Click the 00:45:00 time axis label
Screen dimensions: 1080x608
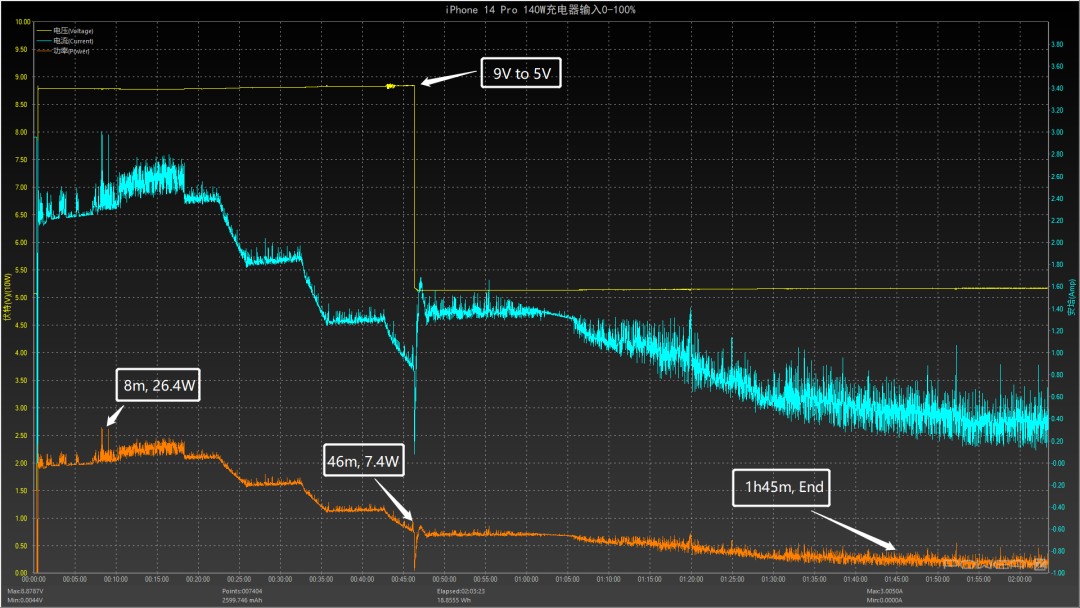click(x=403, y=580)
